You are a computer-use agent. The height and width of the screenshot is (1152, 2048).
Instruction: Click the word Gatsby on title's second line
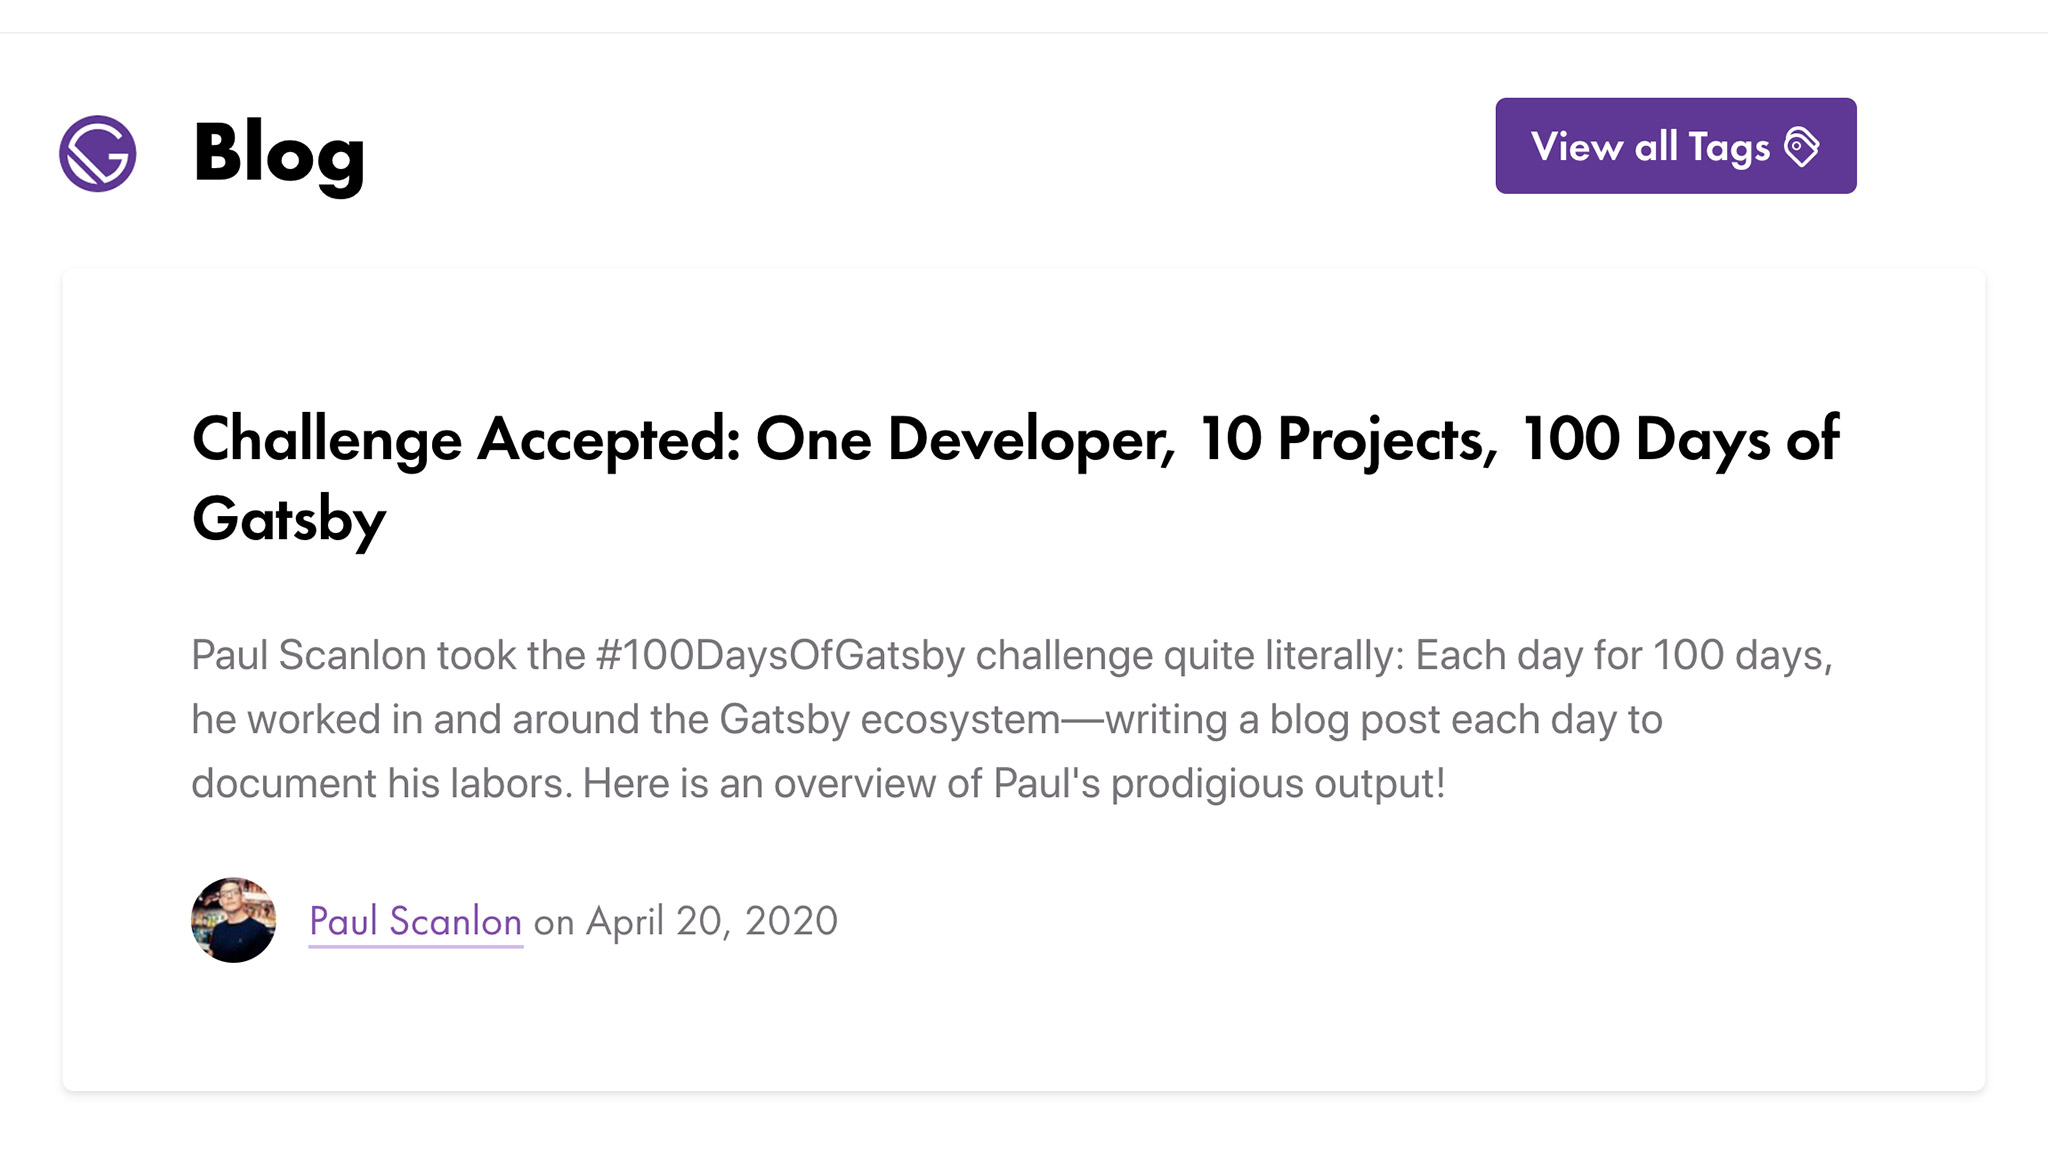(x=289, y=520)
